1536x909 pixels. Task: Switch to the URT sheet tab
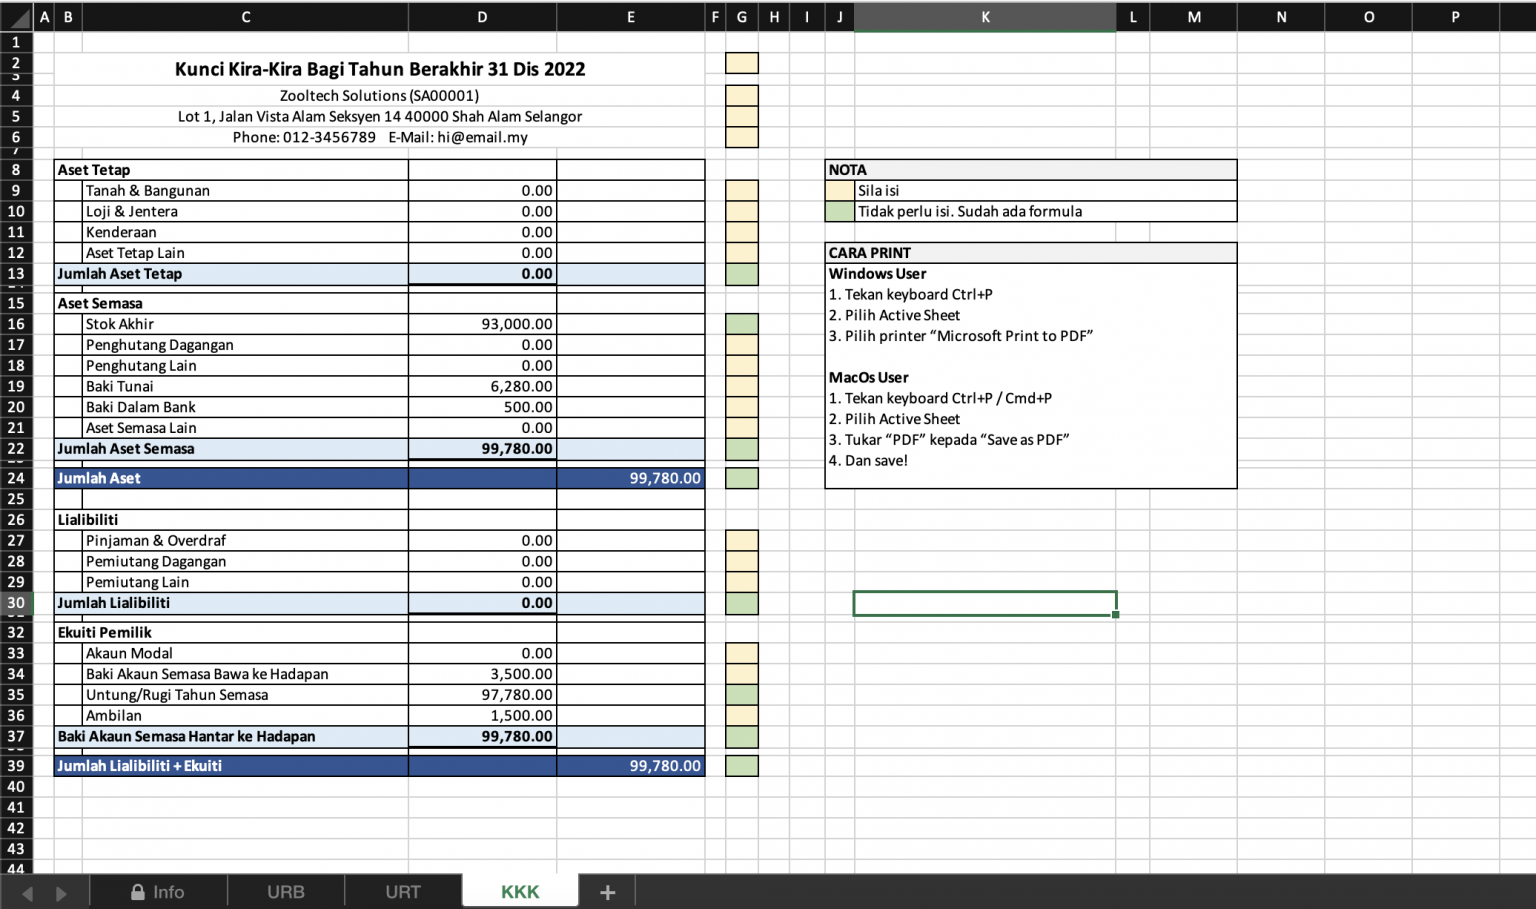[x=403, y=891]
